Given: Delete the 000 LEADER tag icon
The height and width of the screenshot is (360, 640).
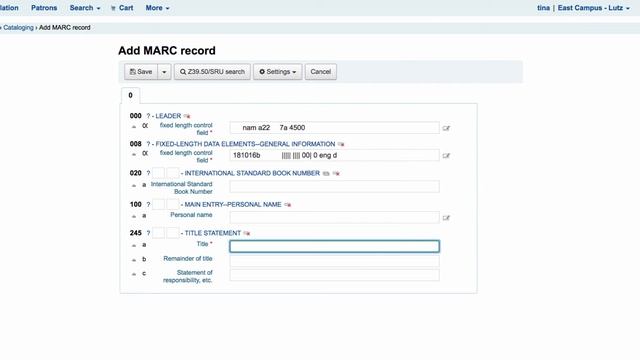Looking at the screenshot, I should (x=187, y=116).
